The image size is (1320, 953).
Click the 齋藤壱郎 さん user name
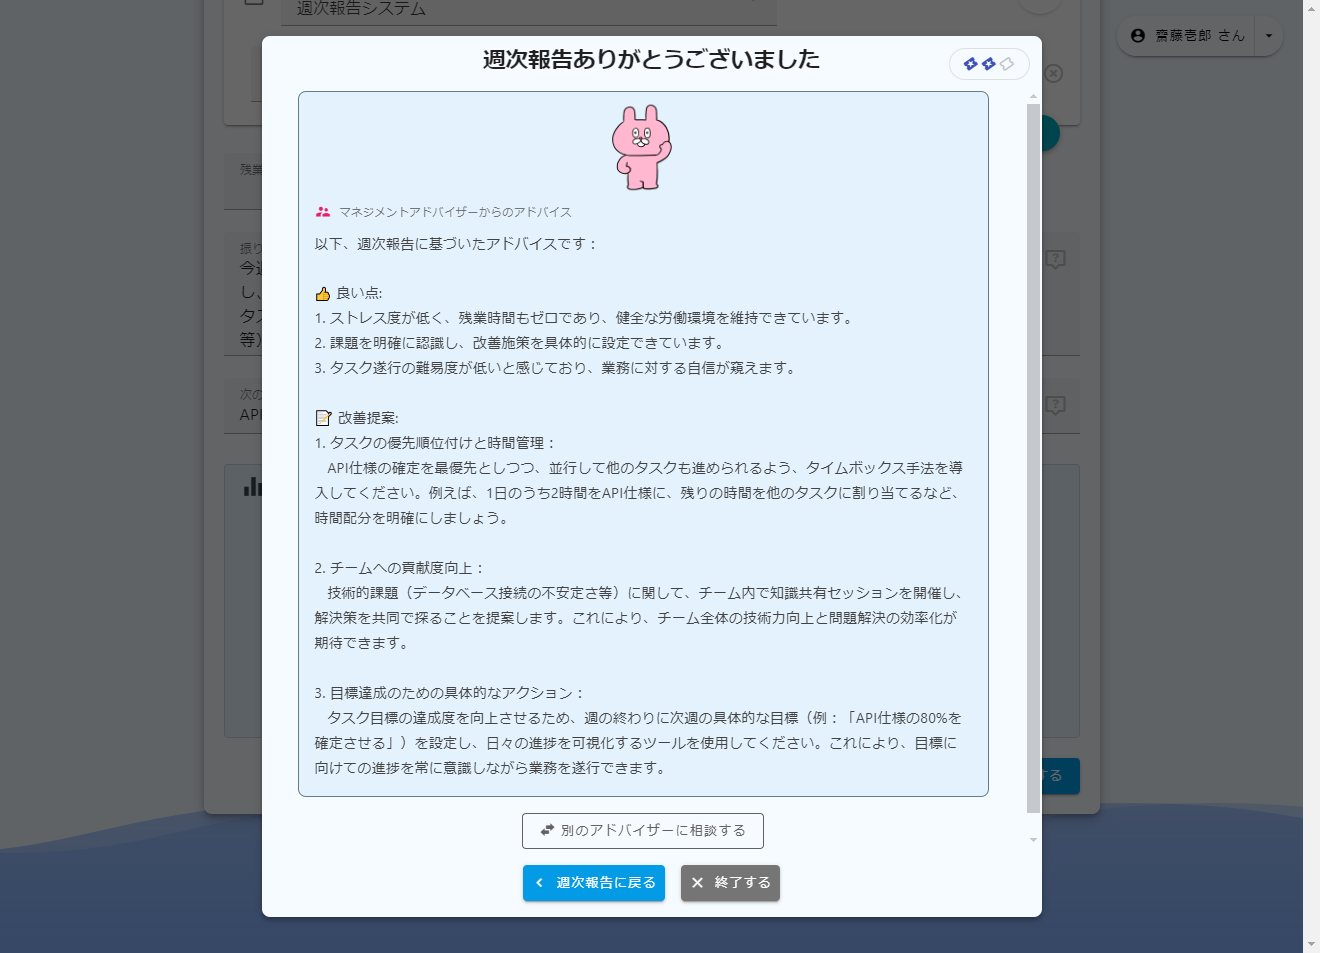pos(1200,36)
